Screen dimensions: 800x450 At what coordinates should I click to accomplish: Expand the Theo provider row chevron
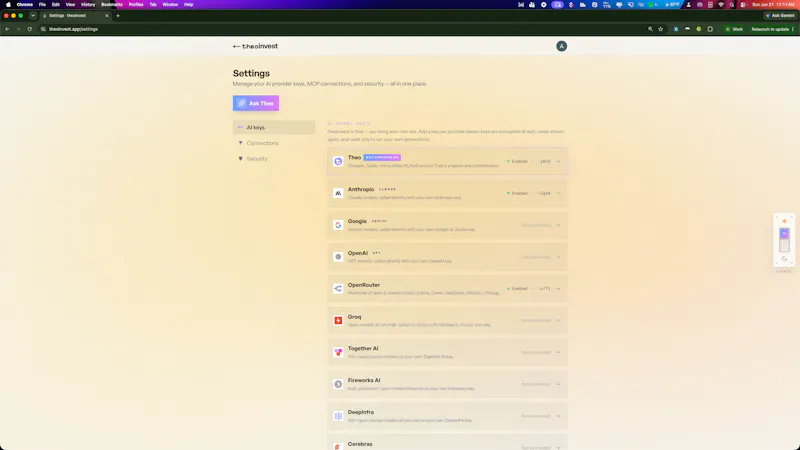pos(558,162)
